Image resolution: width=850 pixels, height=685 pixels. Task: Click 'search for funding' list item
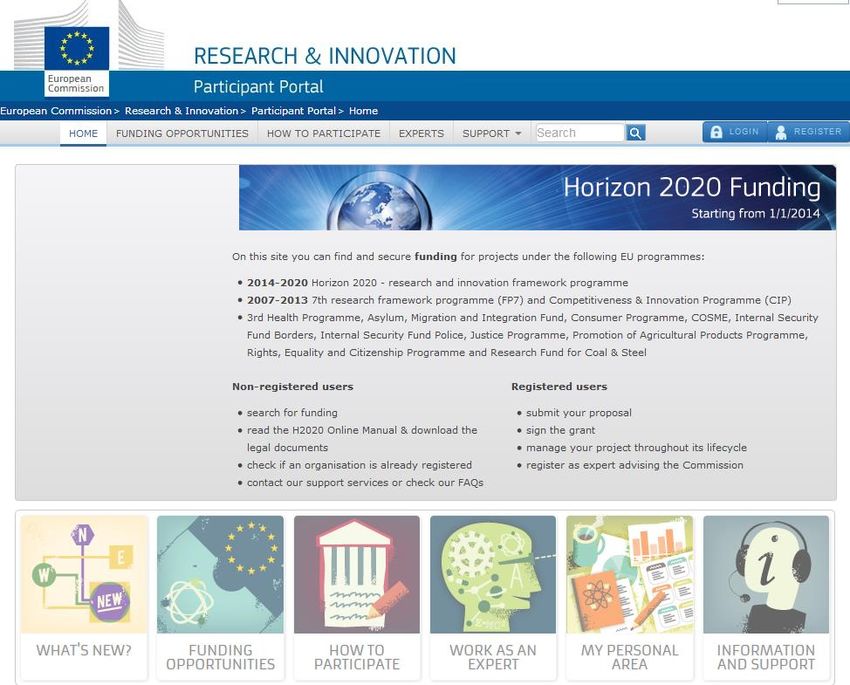(x=292, y=413)
